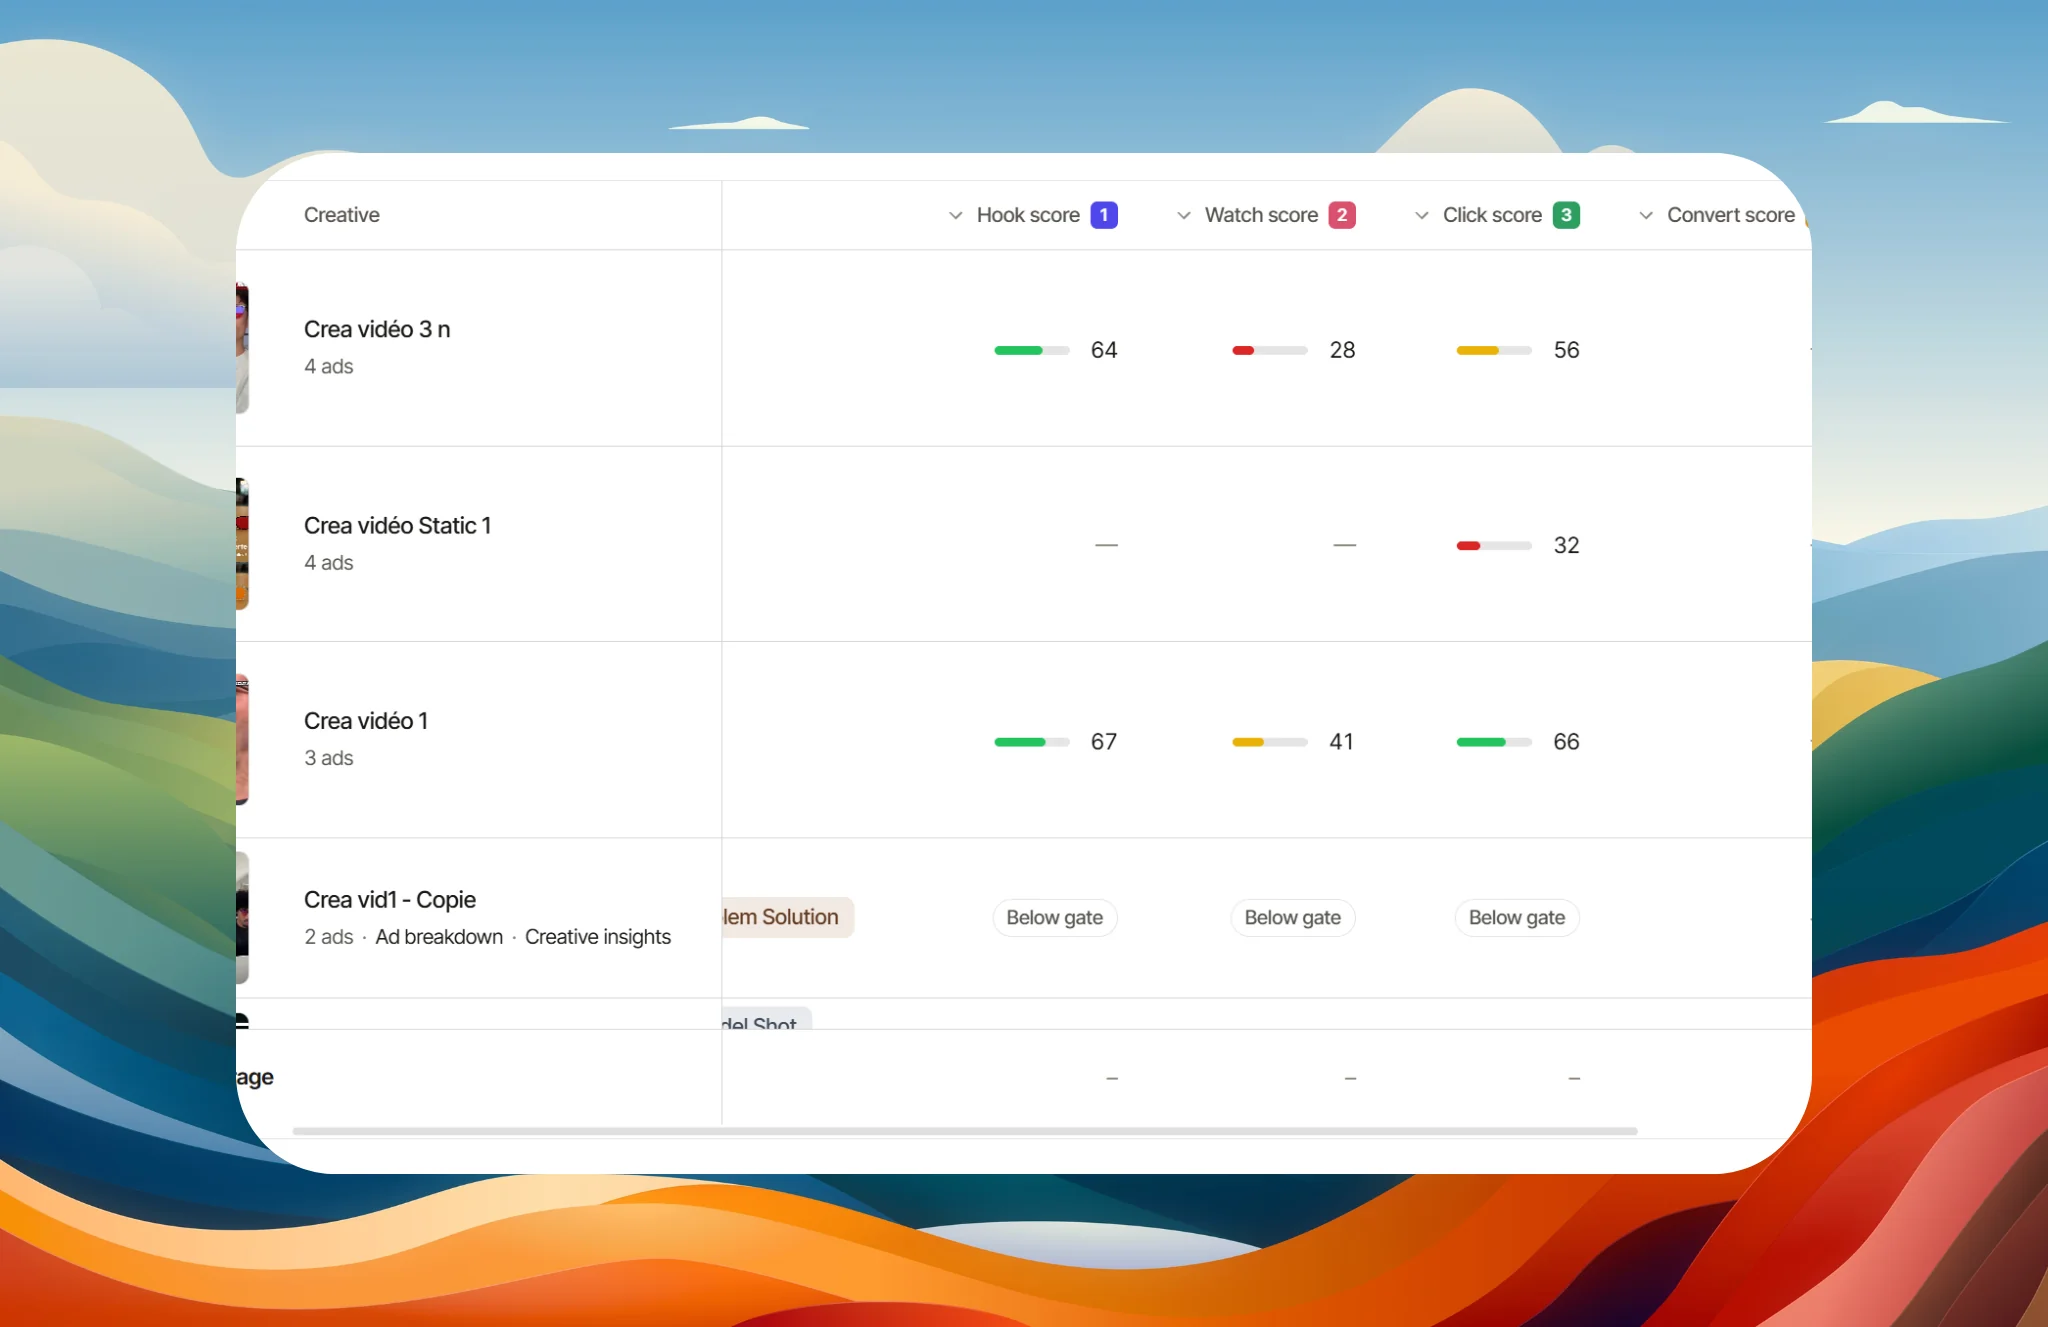Click the red sort badge 2

1342,215
